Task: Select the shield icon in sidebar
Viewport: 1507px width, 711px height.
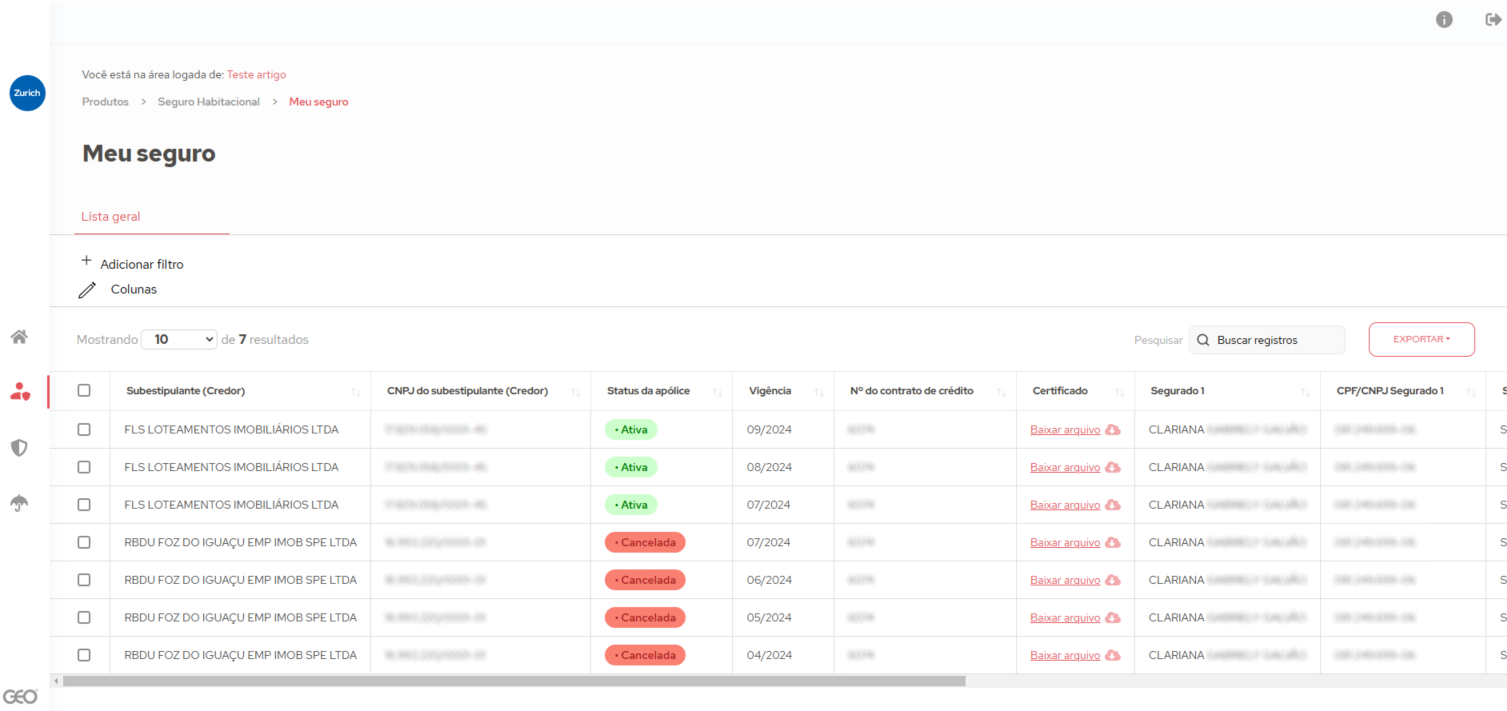Action: click(19, 448)
